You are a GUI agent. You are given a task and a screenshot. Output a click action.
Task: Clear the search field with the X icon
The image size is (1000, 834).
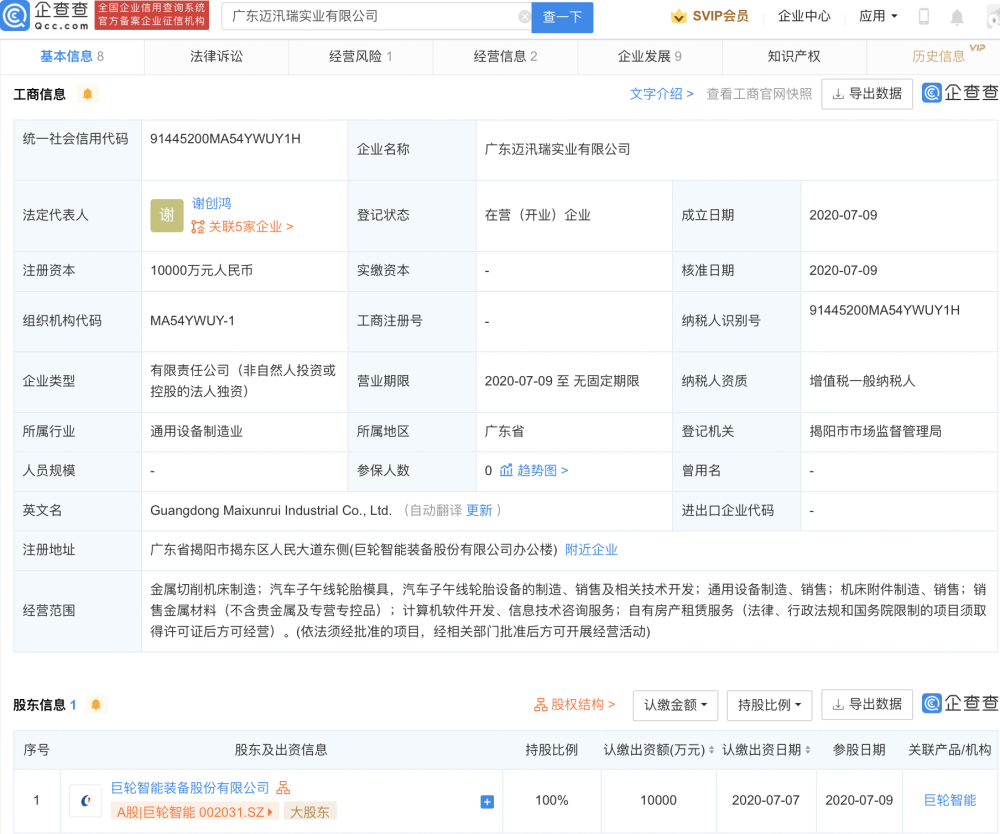click(x=524, y=17)
